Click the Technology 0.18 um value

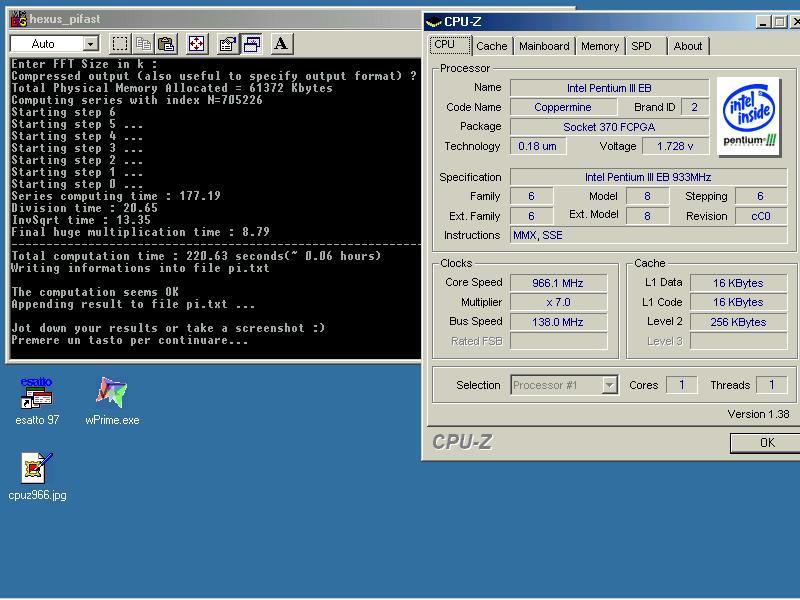coord(537,146)
